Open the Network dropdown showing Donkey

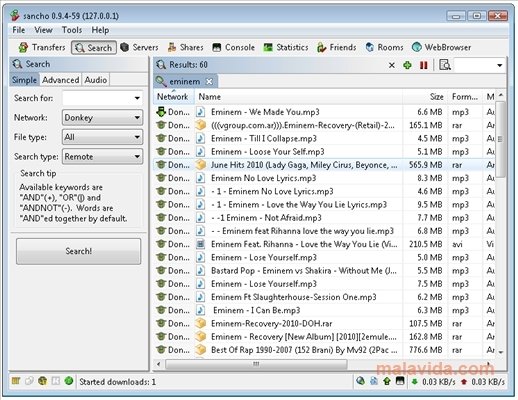[x=102, y=118]
